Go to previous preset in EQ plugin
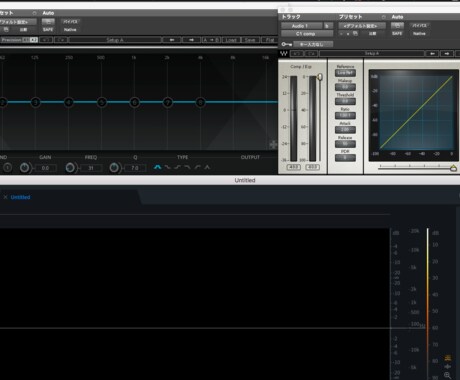This screenshot has height=380, width=460. click(172, 40)
